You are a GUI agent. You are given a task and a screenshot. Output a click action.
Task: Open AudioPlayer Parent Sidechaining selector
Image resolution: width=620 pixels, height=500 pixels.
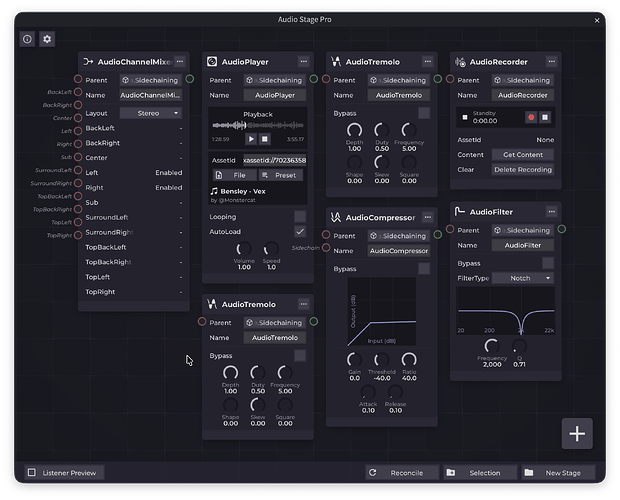[275, 80]
